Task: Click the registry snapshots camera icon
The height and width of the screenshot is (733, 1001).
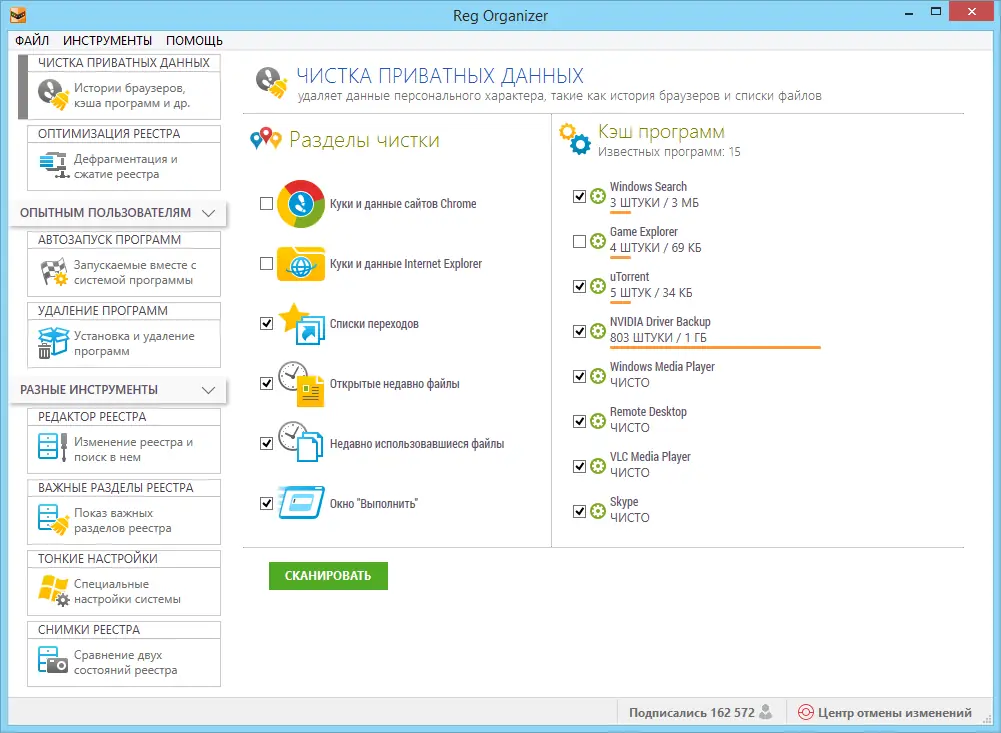Action: (52, 660)
